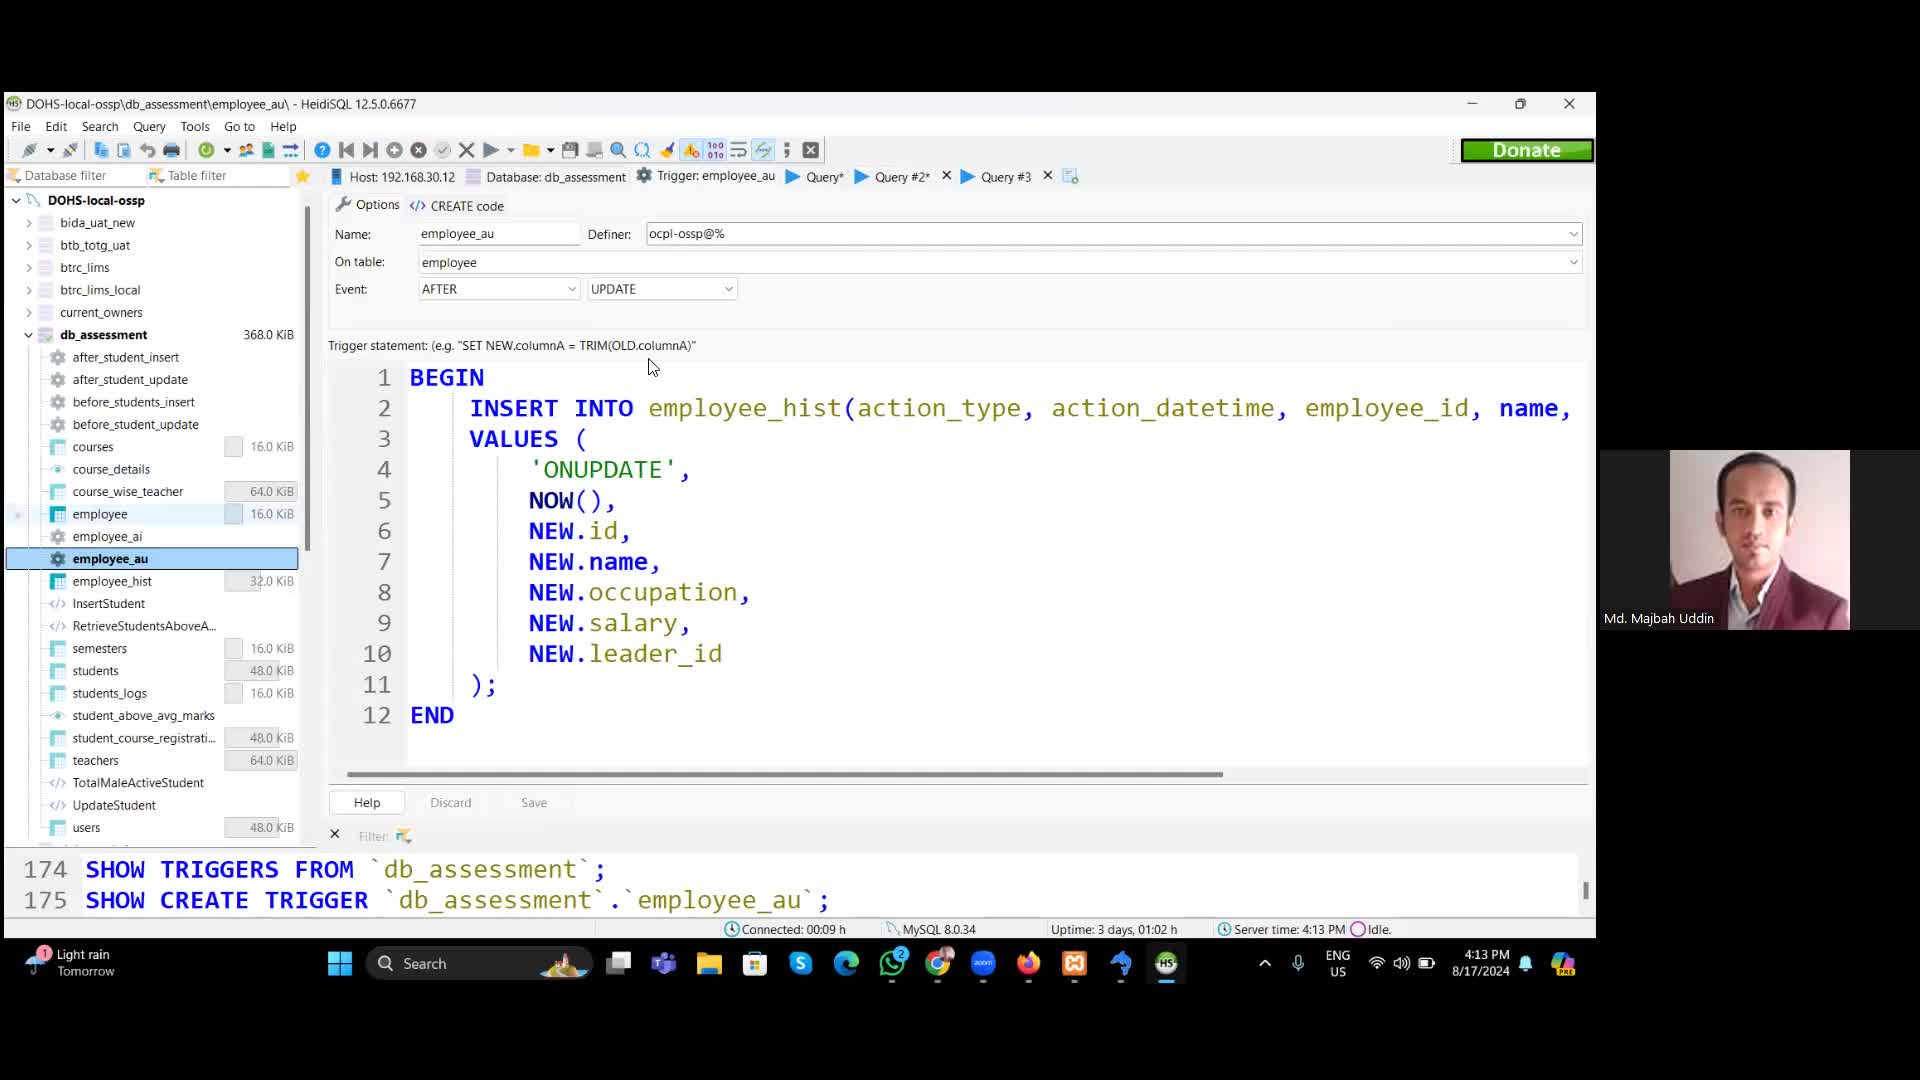The image size is (1920, 1080).
Task: Toggle the favorites star near the filters
Action: click(x=302, y=176)
